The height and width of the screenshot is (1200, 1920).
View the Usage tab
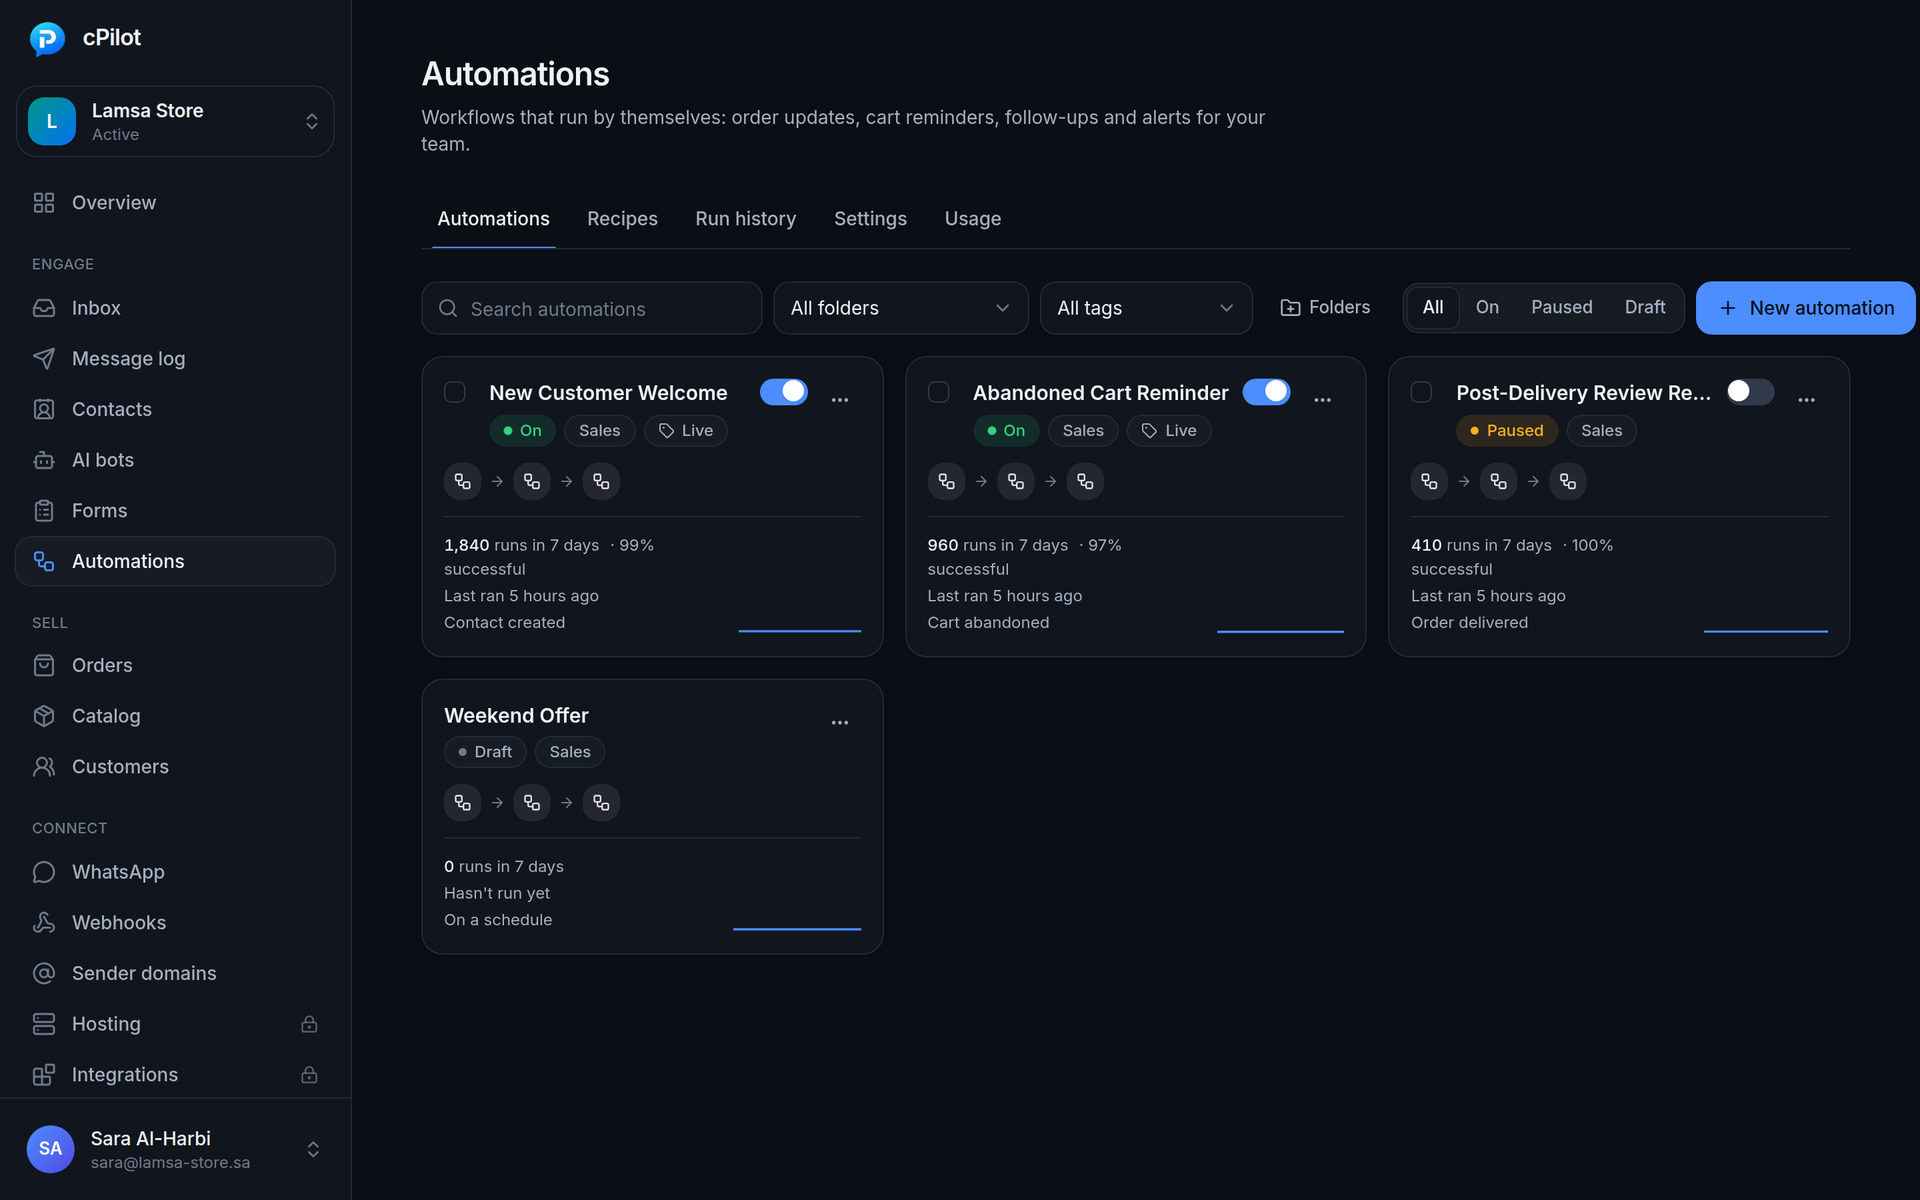click(973, 219)
